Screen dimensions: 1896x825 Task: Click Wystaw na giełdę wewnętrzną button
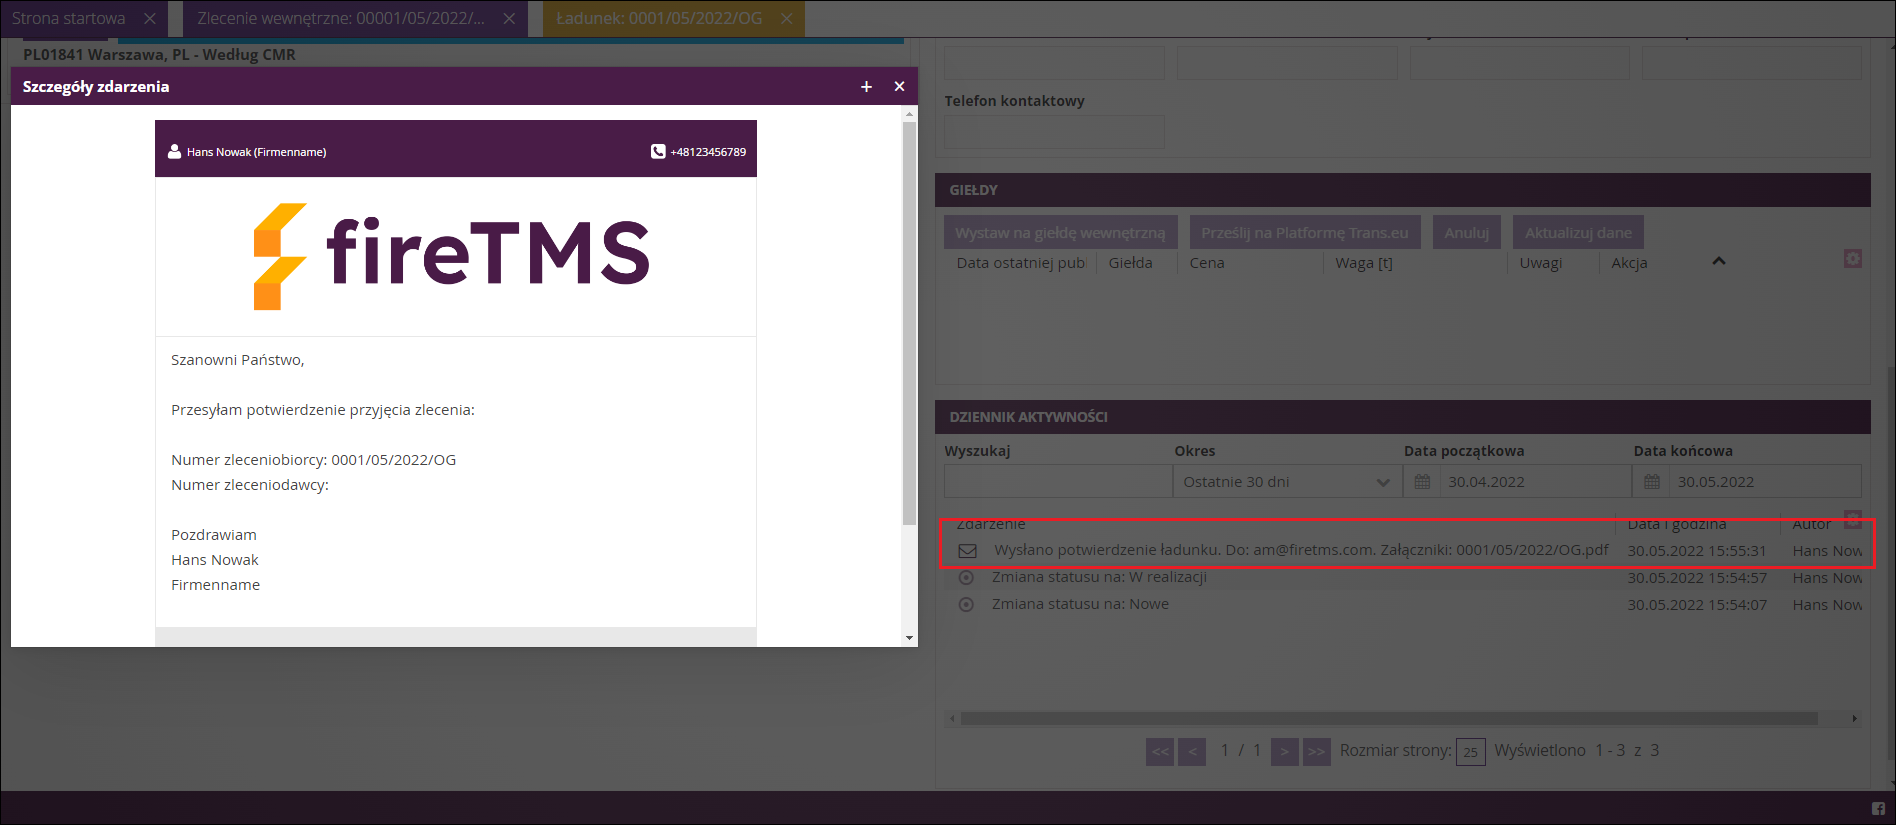pyautogui.click(x=1060, y=232)
